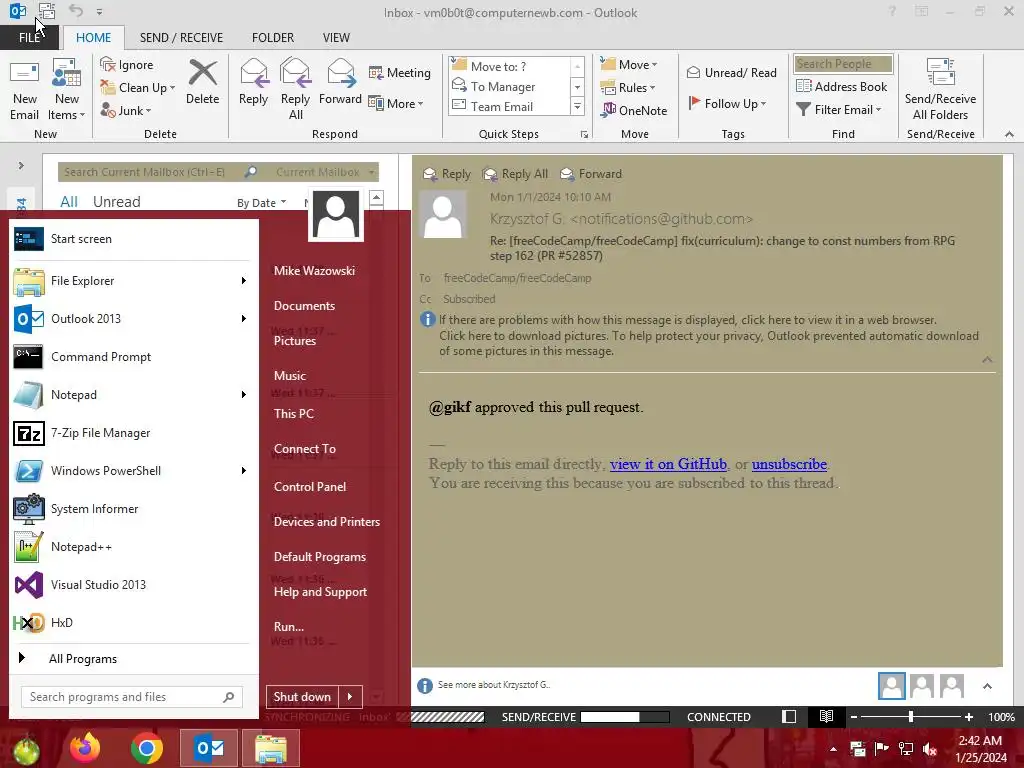The height and width of the screenshot is (768, 1024).
Task: Show Unread messages filter
Action: click(x=116, y=202)
